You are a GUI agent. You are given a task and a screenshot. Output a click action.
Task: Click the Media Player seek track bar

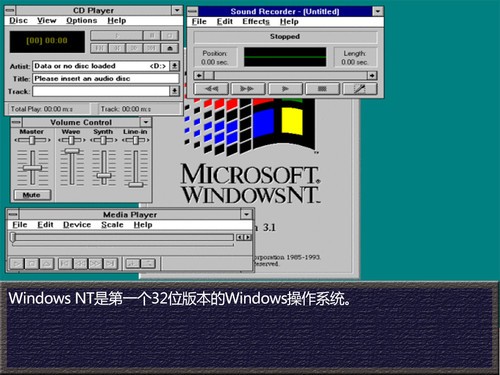coord(123,237)
